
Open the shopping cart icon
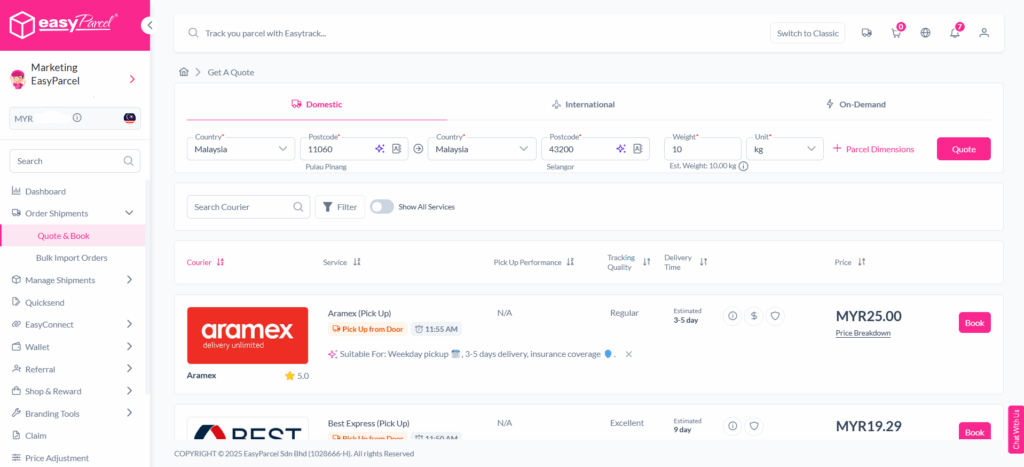point(896,33)
